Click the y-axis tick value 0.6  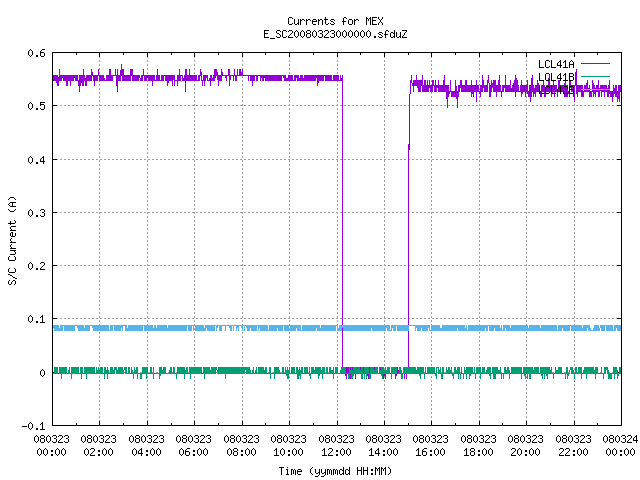(x=36, y=53)
